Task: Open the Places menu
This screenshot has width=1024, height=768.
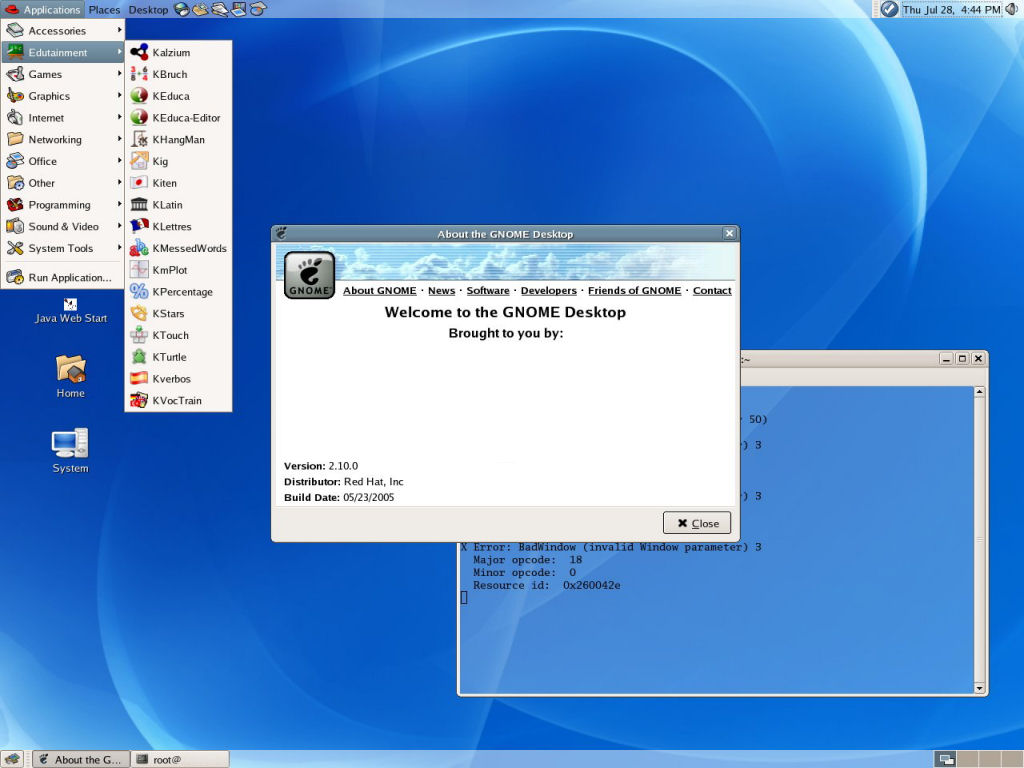Action: [104, 9]
